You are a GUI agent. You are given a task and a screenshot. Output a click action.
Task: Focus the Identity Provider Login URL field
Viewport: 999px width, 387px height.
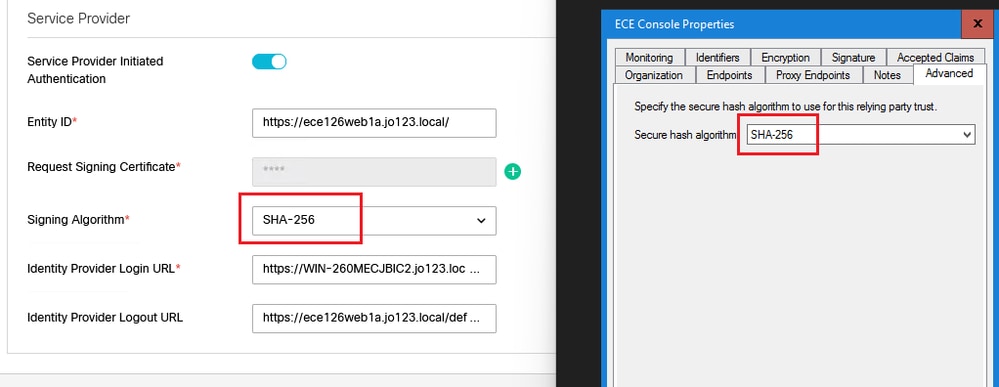pyautogui.click(x=374, y=270)
